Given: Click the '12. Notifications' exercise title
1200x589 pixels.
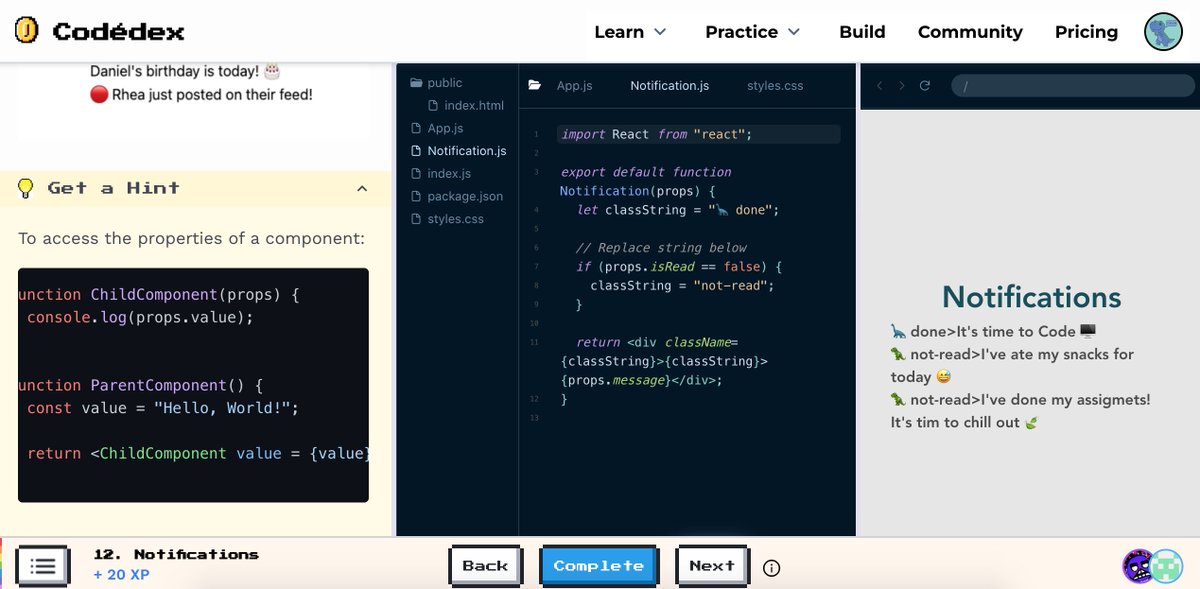Looking at the screenshot, I should pos(176,554).
